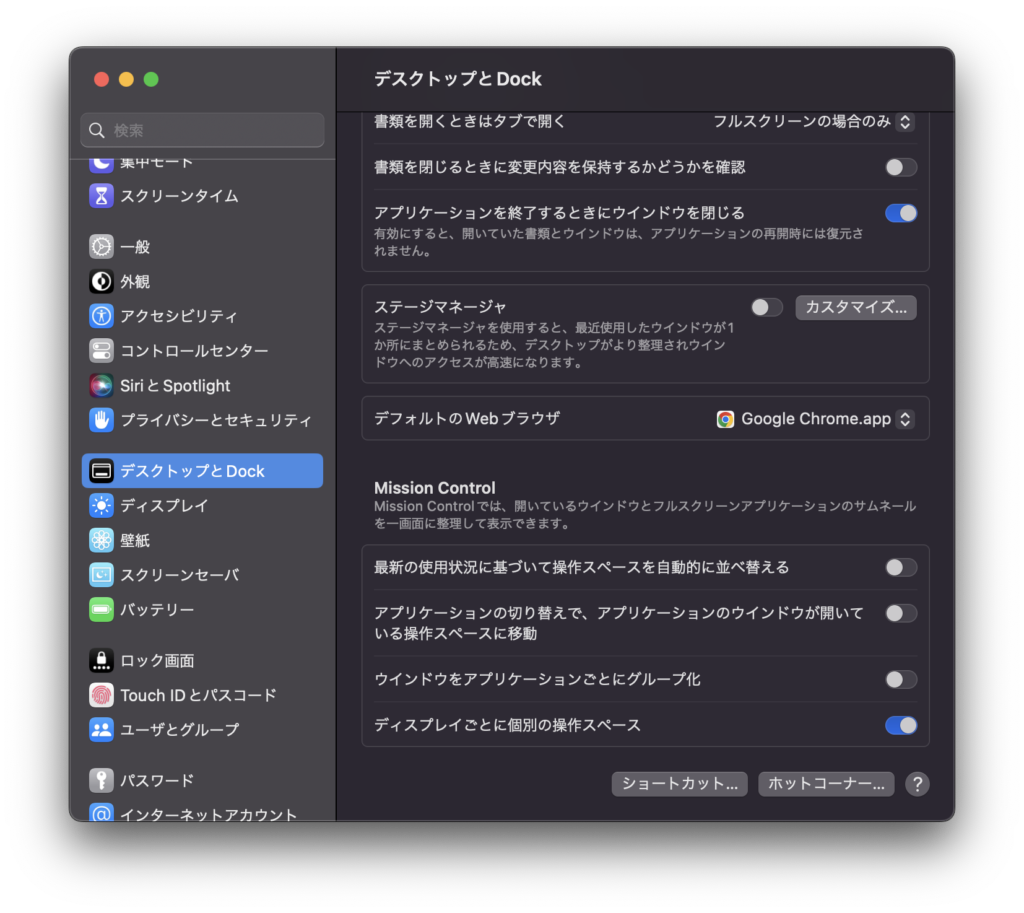The image size is (1024, 913).
Task: Click the ホットコーナー... button
Action: coord(826,784)
